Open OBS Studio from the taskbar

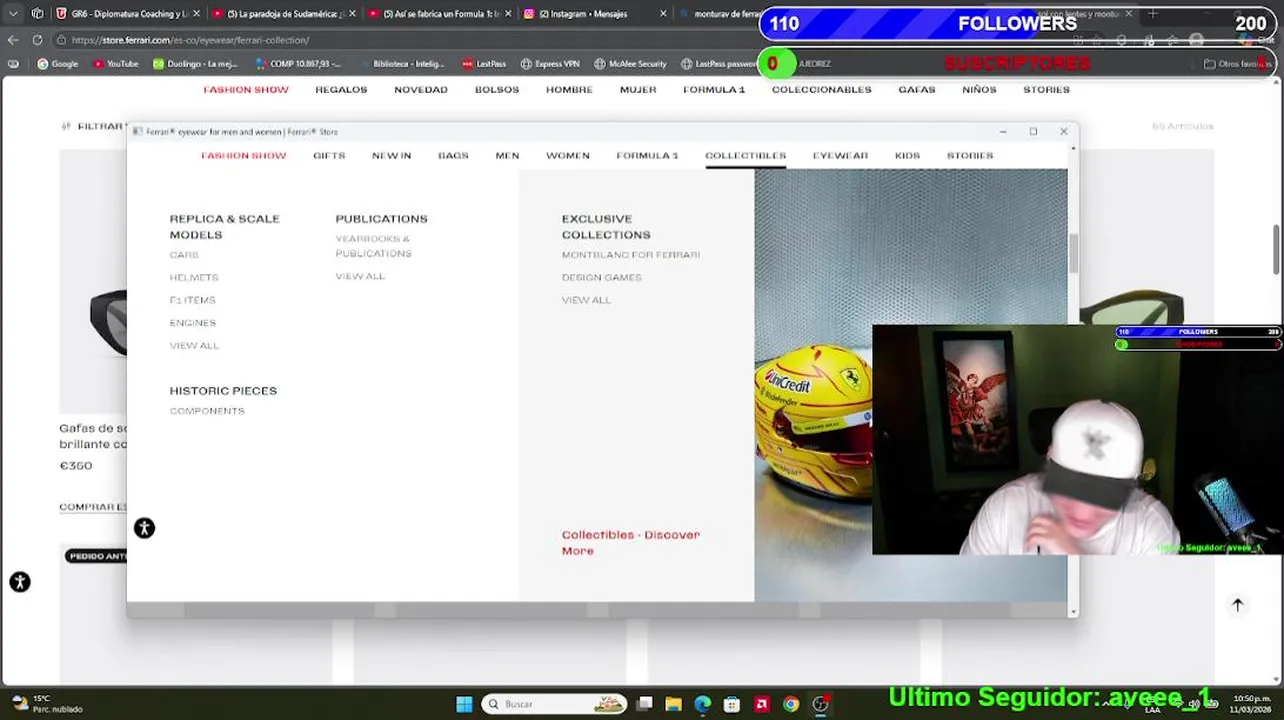tap(820, 704)
